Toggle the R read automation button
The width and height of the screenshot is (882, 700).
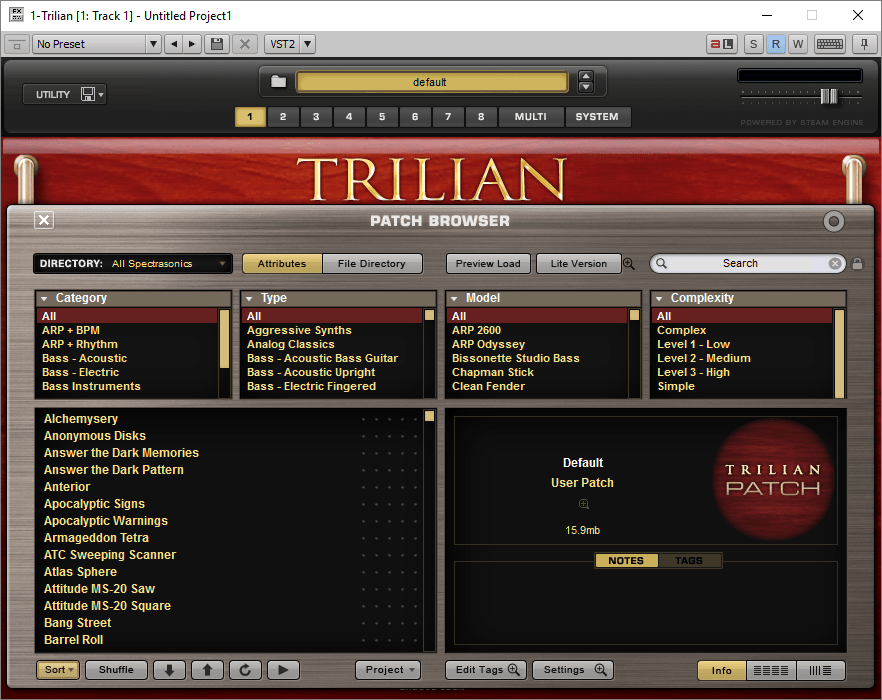click(776, 44)
